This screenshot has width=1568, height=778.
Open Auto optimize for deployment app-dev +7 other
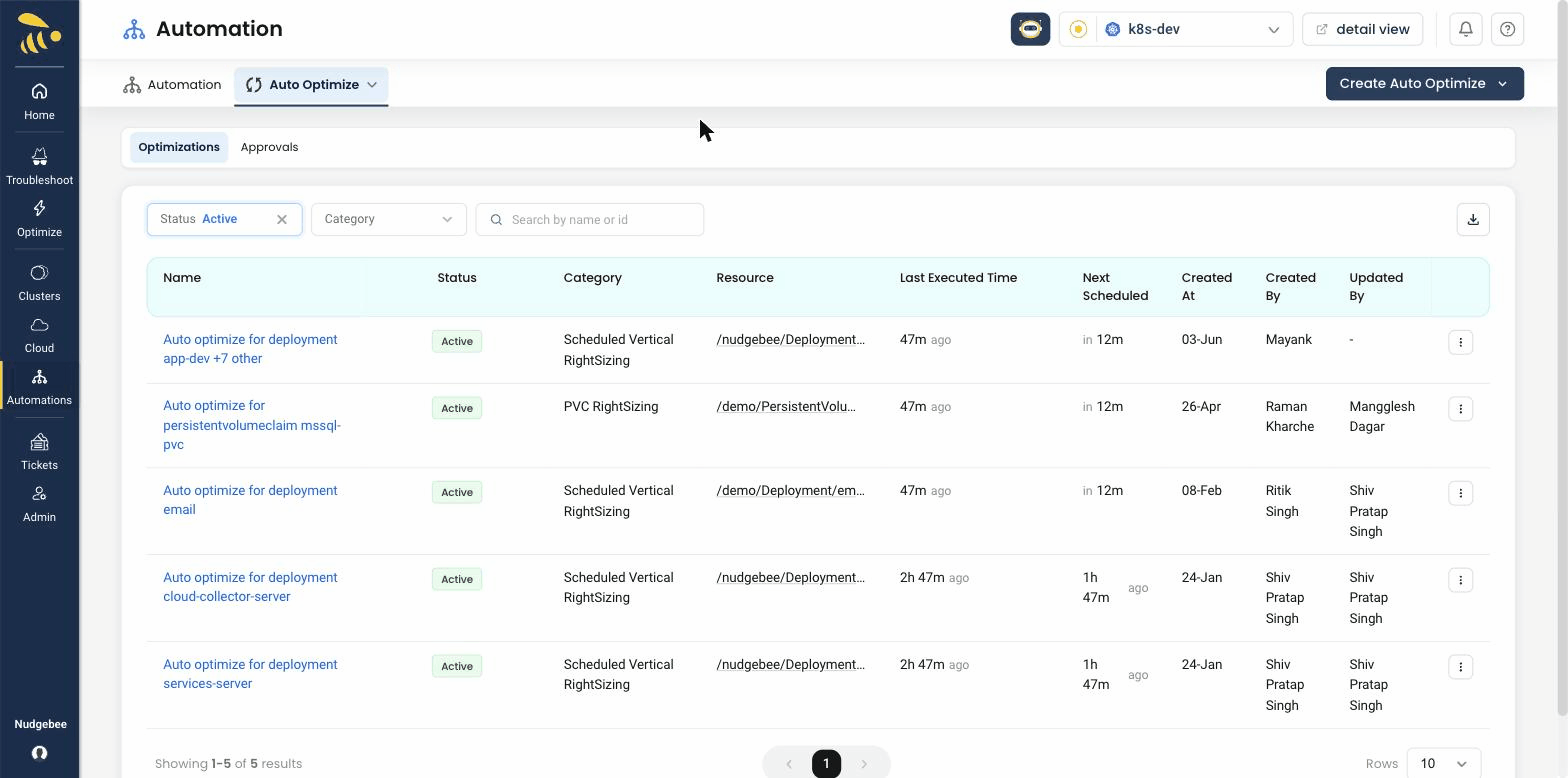(x=250, y=349)
